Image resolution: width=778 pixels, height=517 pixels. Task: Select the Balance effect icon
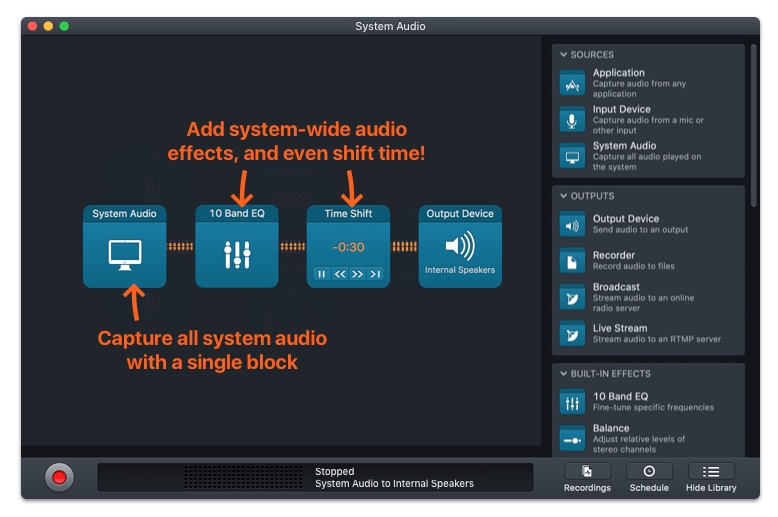coord(572,439)
